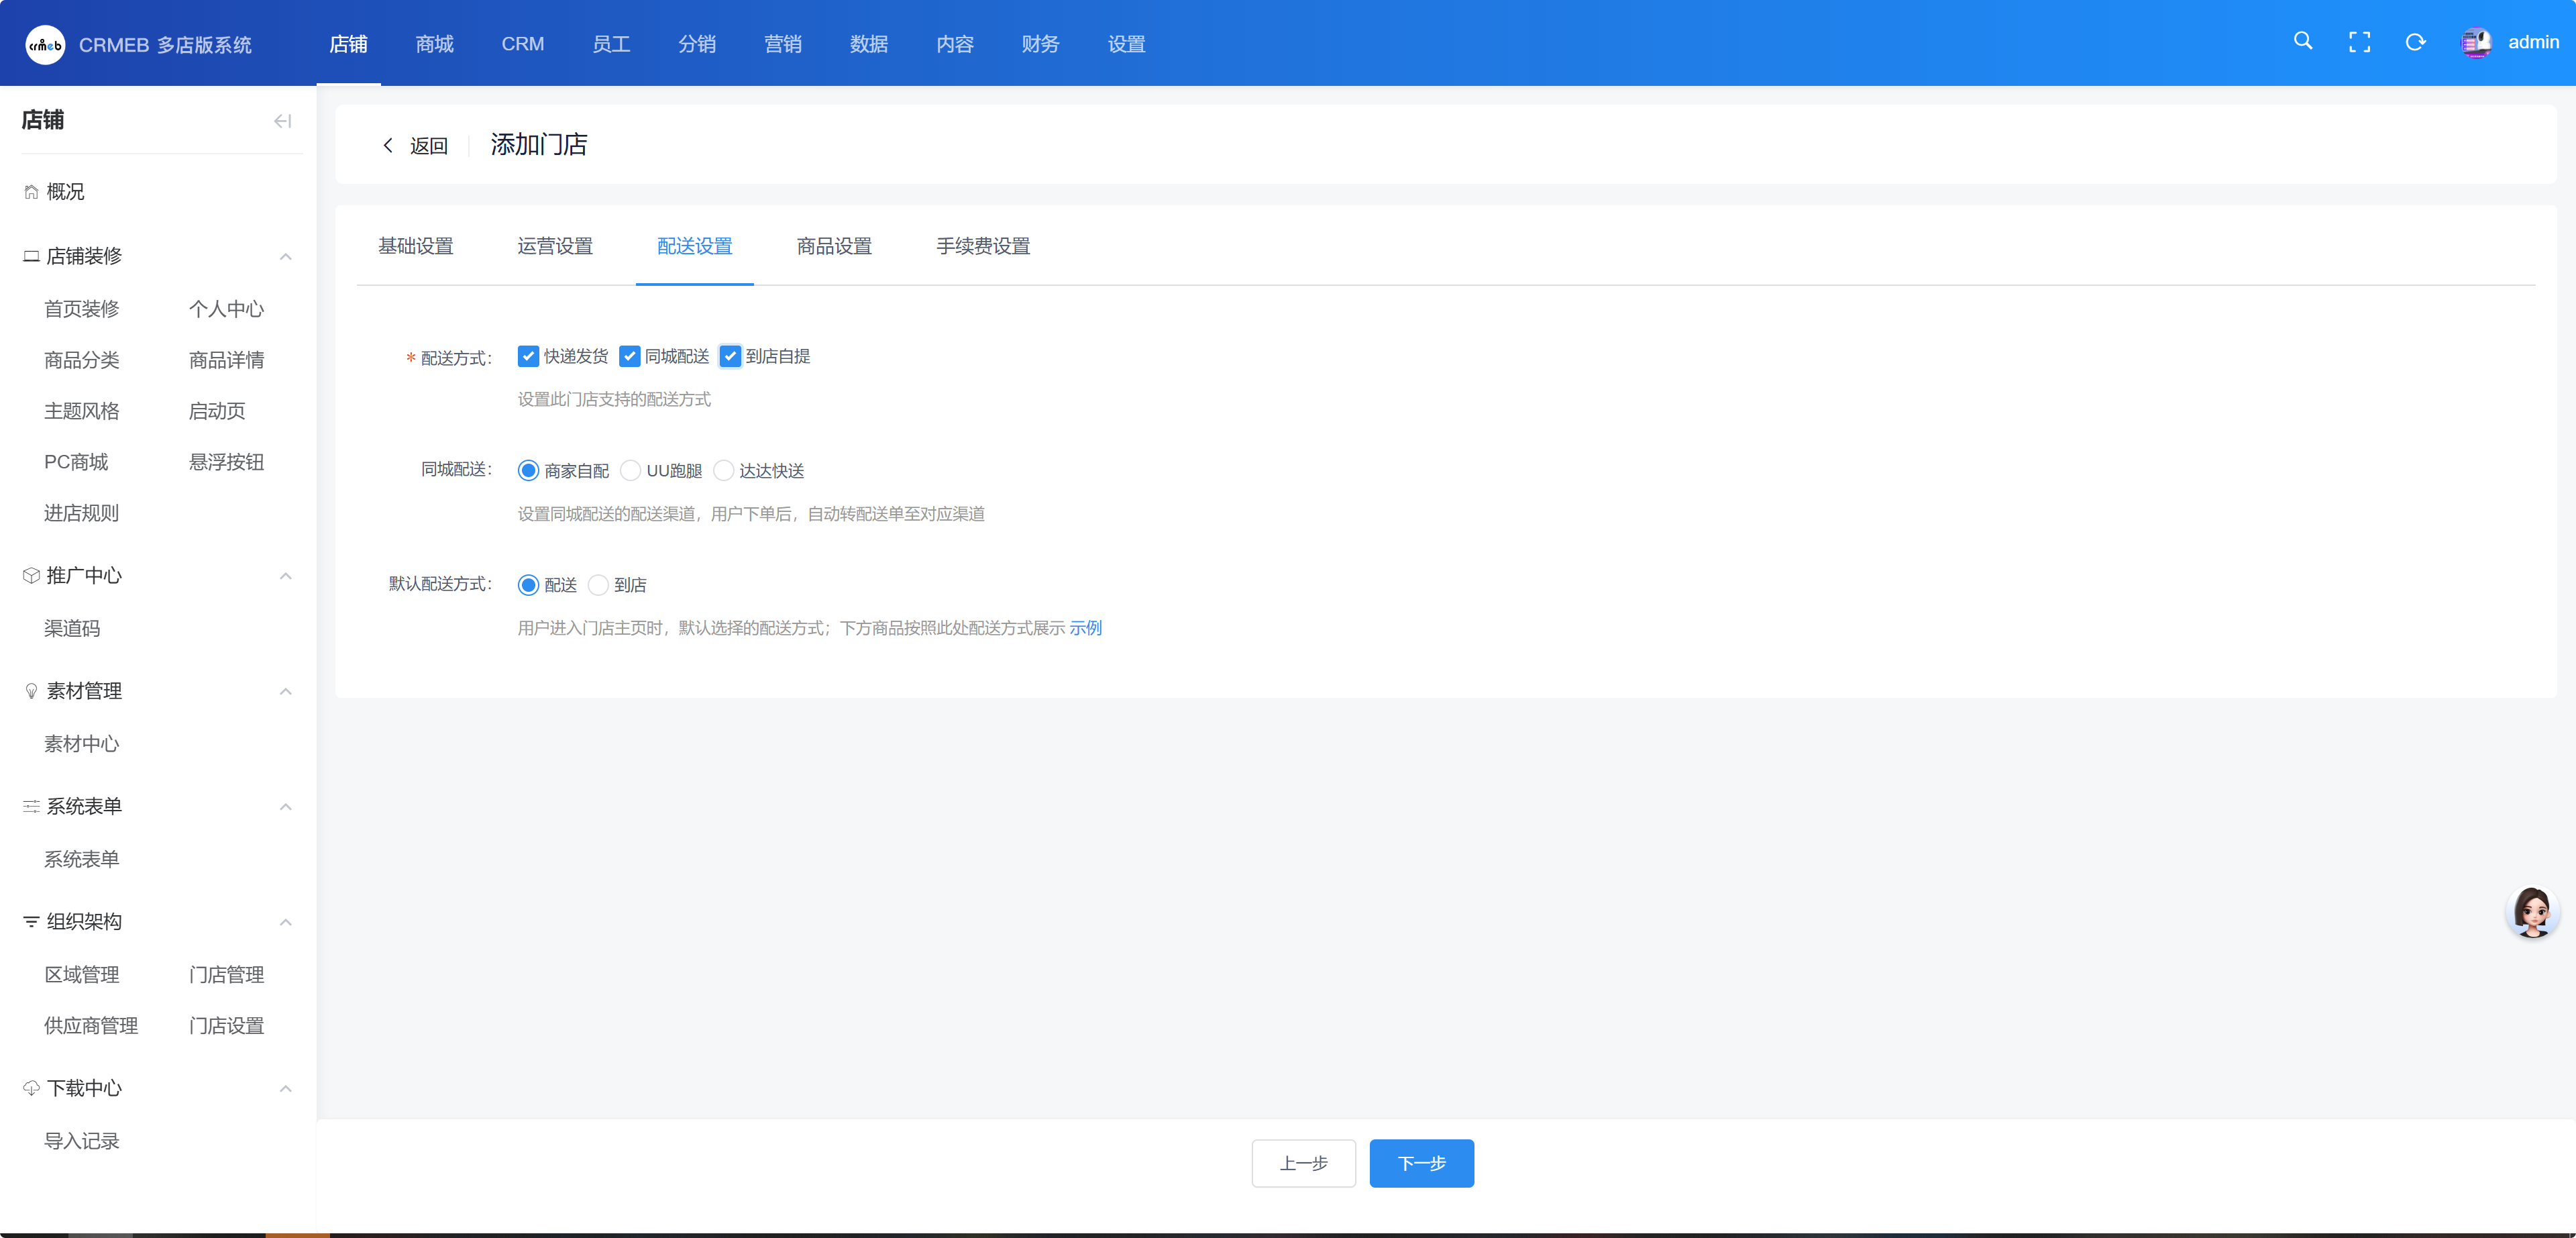Click the refresh icon in header
This screenshot has height=1238, width=2576.
click(x=2415, y=42)
